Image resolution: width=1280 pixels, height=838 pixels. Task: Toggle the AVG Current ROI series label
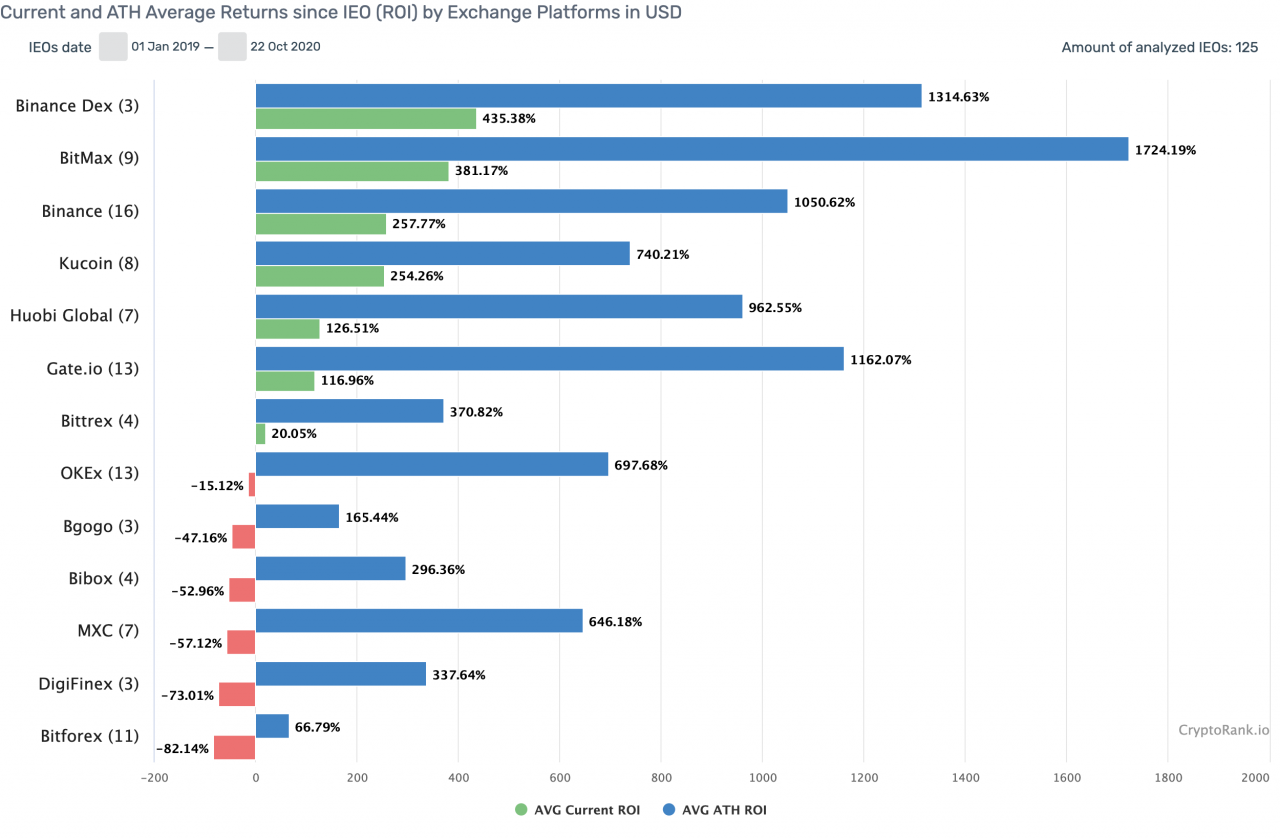[587, 810]
